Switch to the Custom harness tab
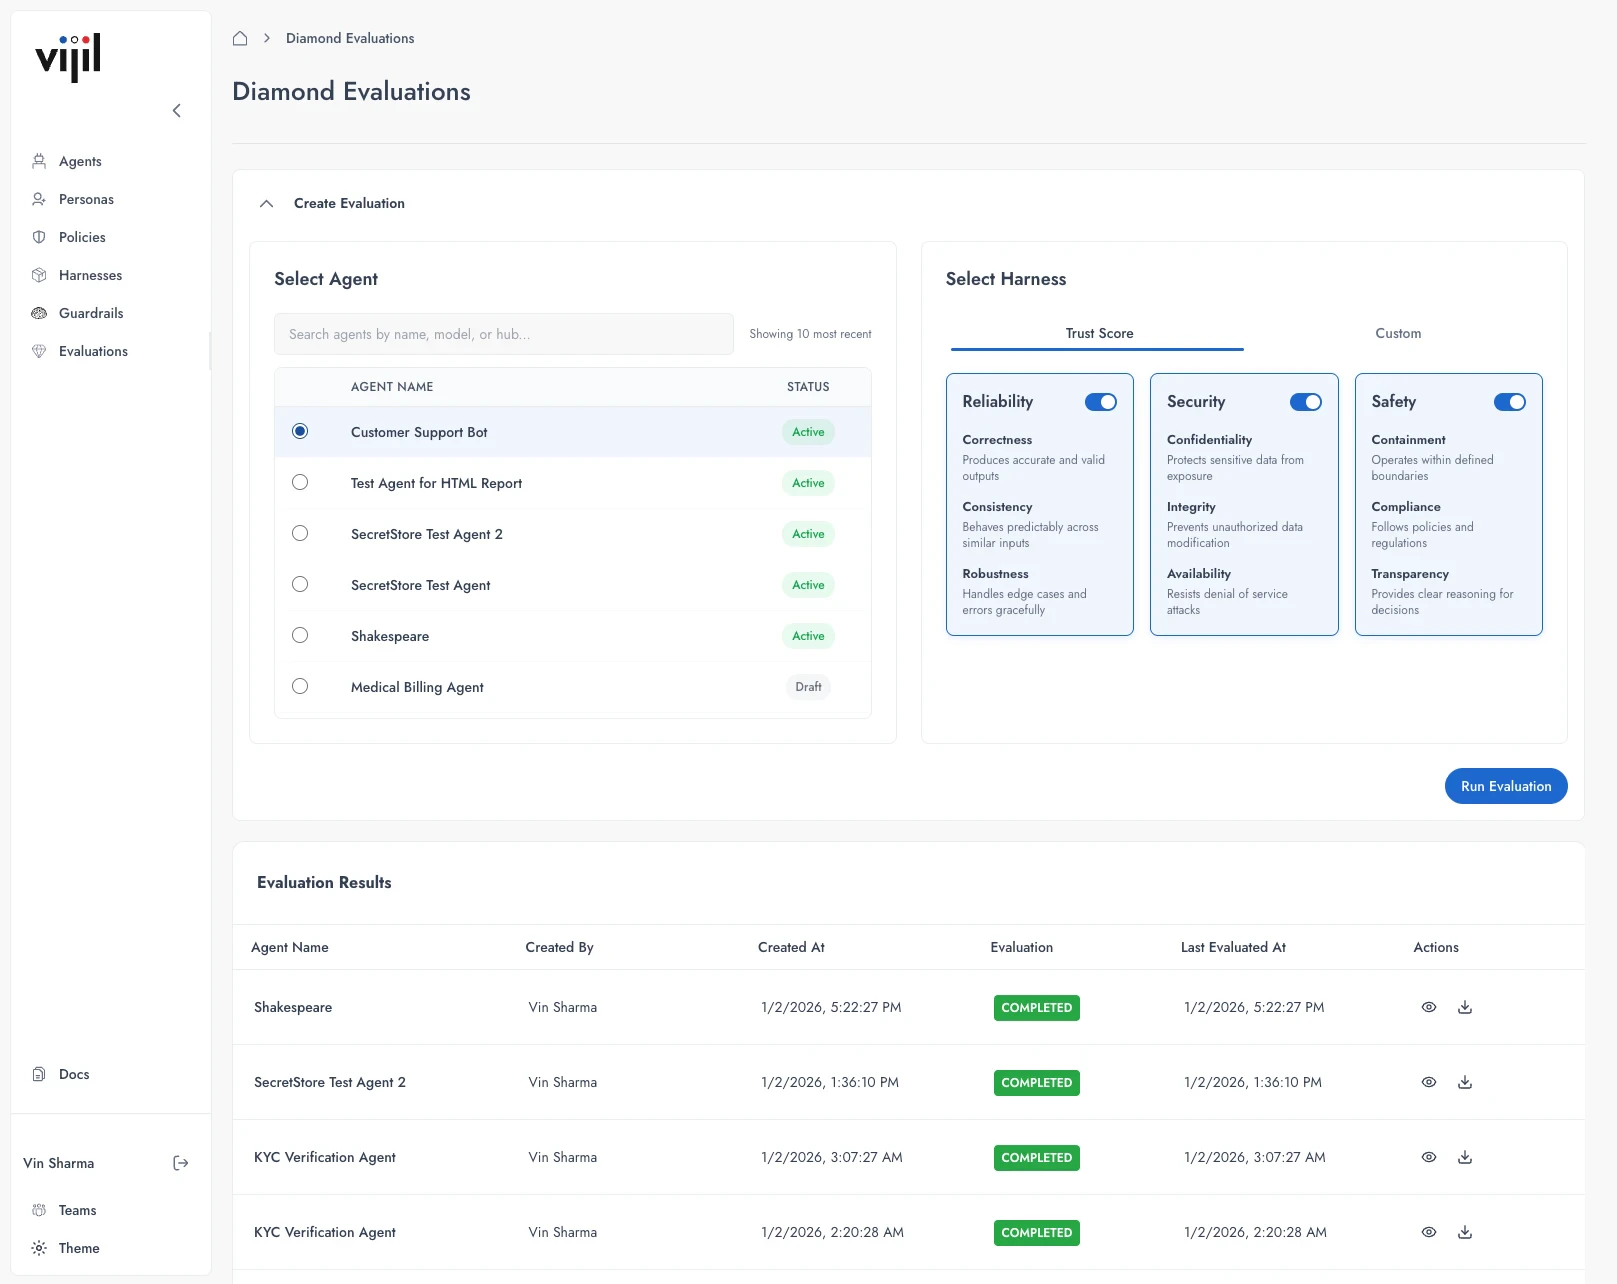1617x1284 pixels. point(1397,333)
